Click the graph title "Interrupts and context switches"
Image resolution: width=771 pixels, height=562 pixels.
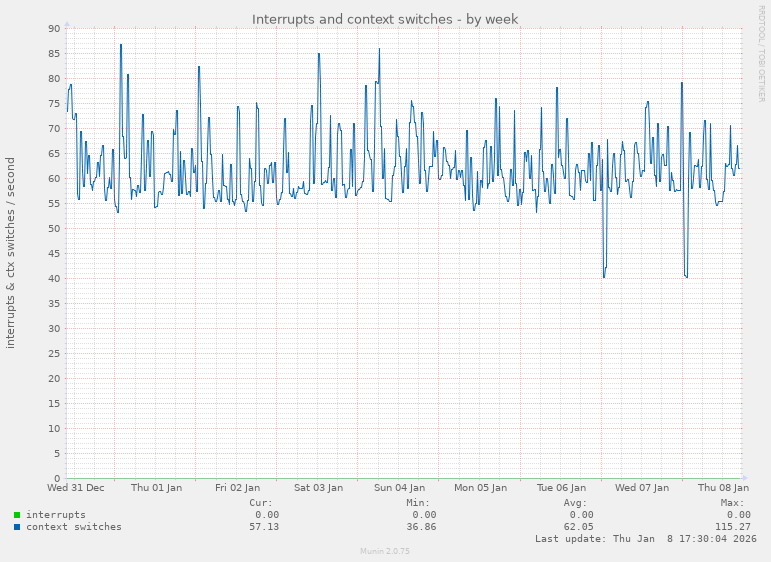pyautogui.click(x=385, y=19)
